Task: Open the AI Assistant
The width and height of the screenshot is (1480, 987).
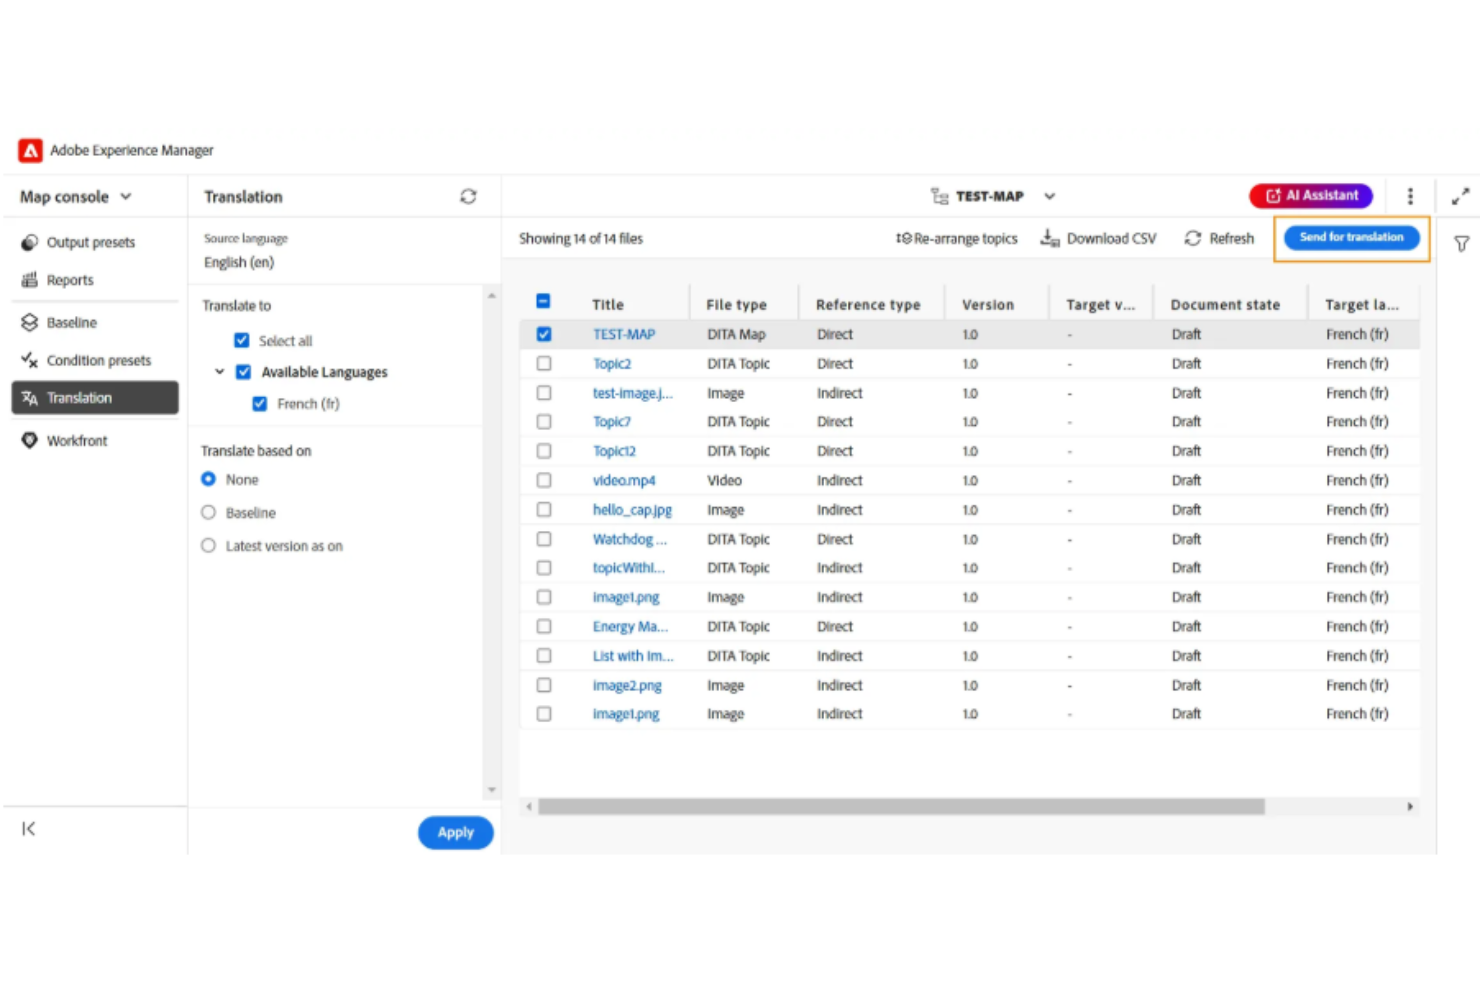Action: point(1311,196)
